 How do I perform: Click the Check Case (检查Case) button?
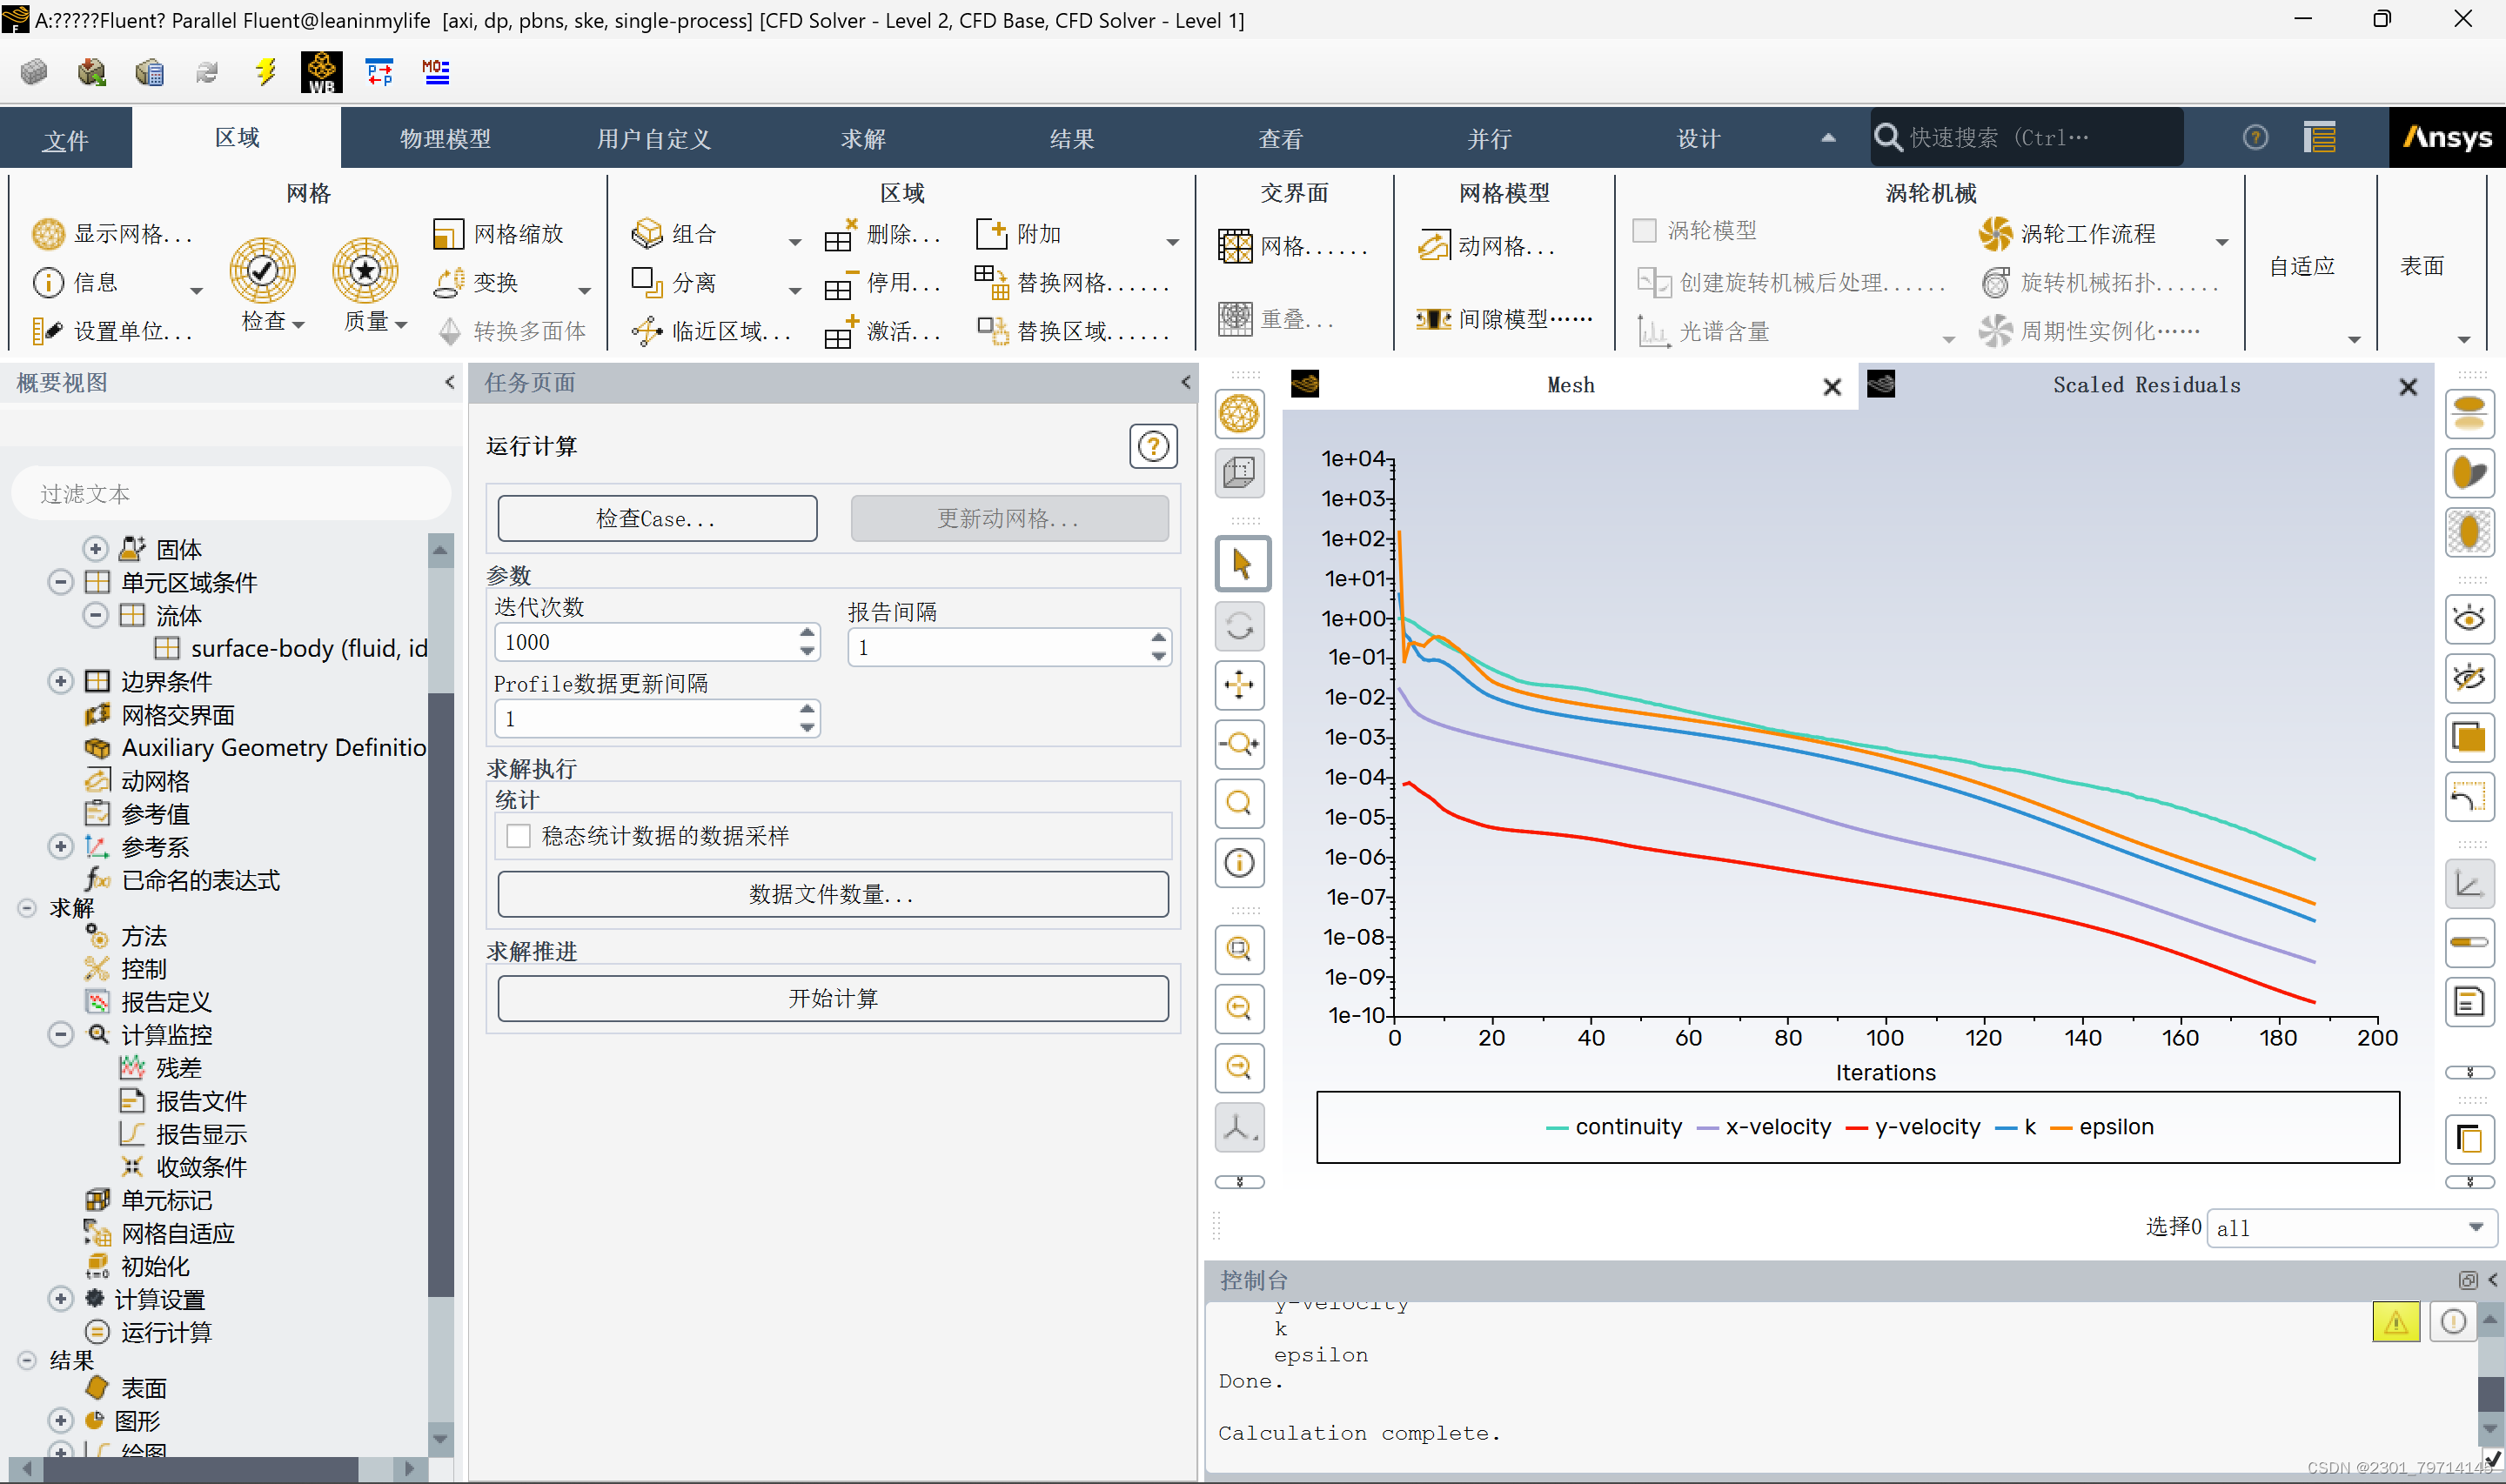pos(656,519)
